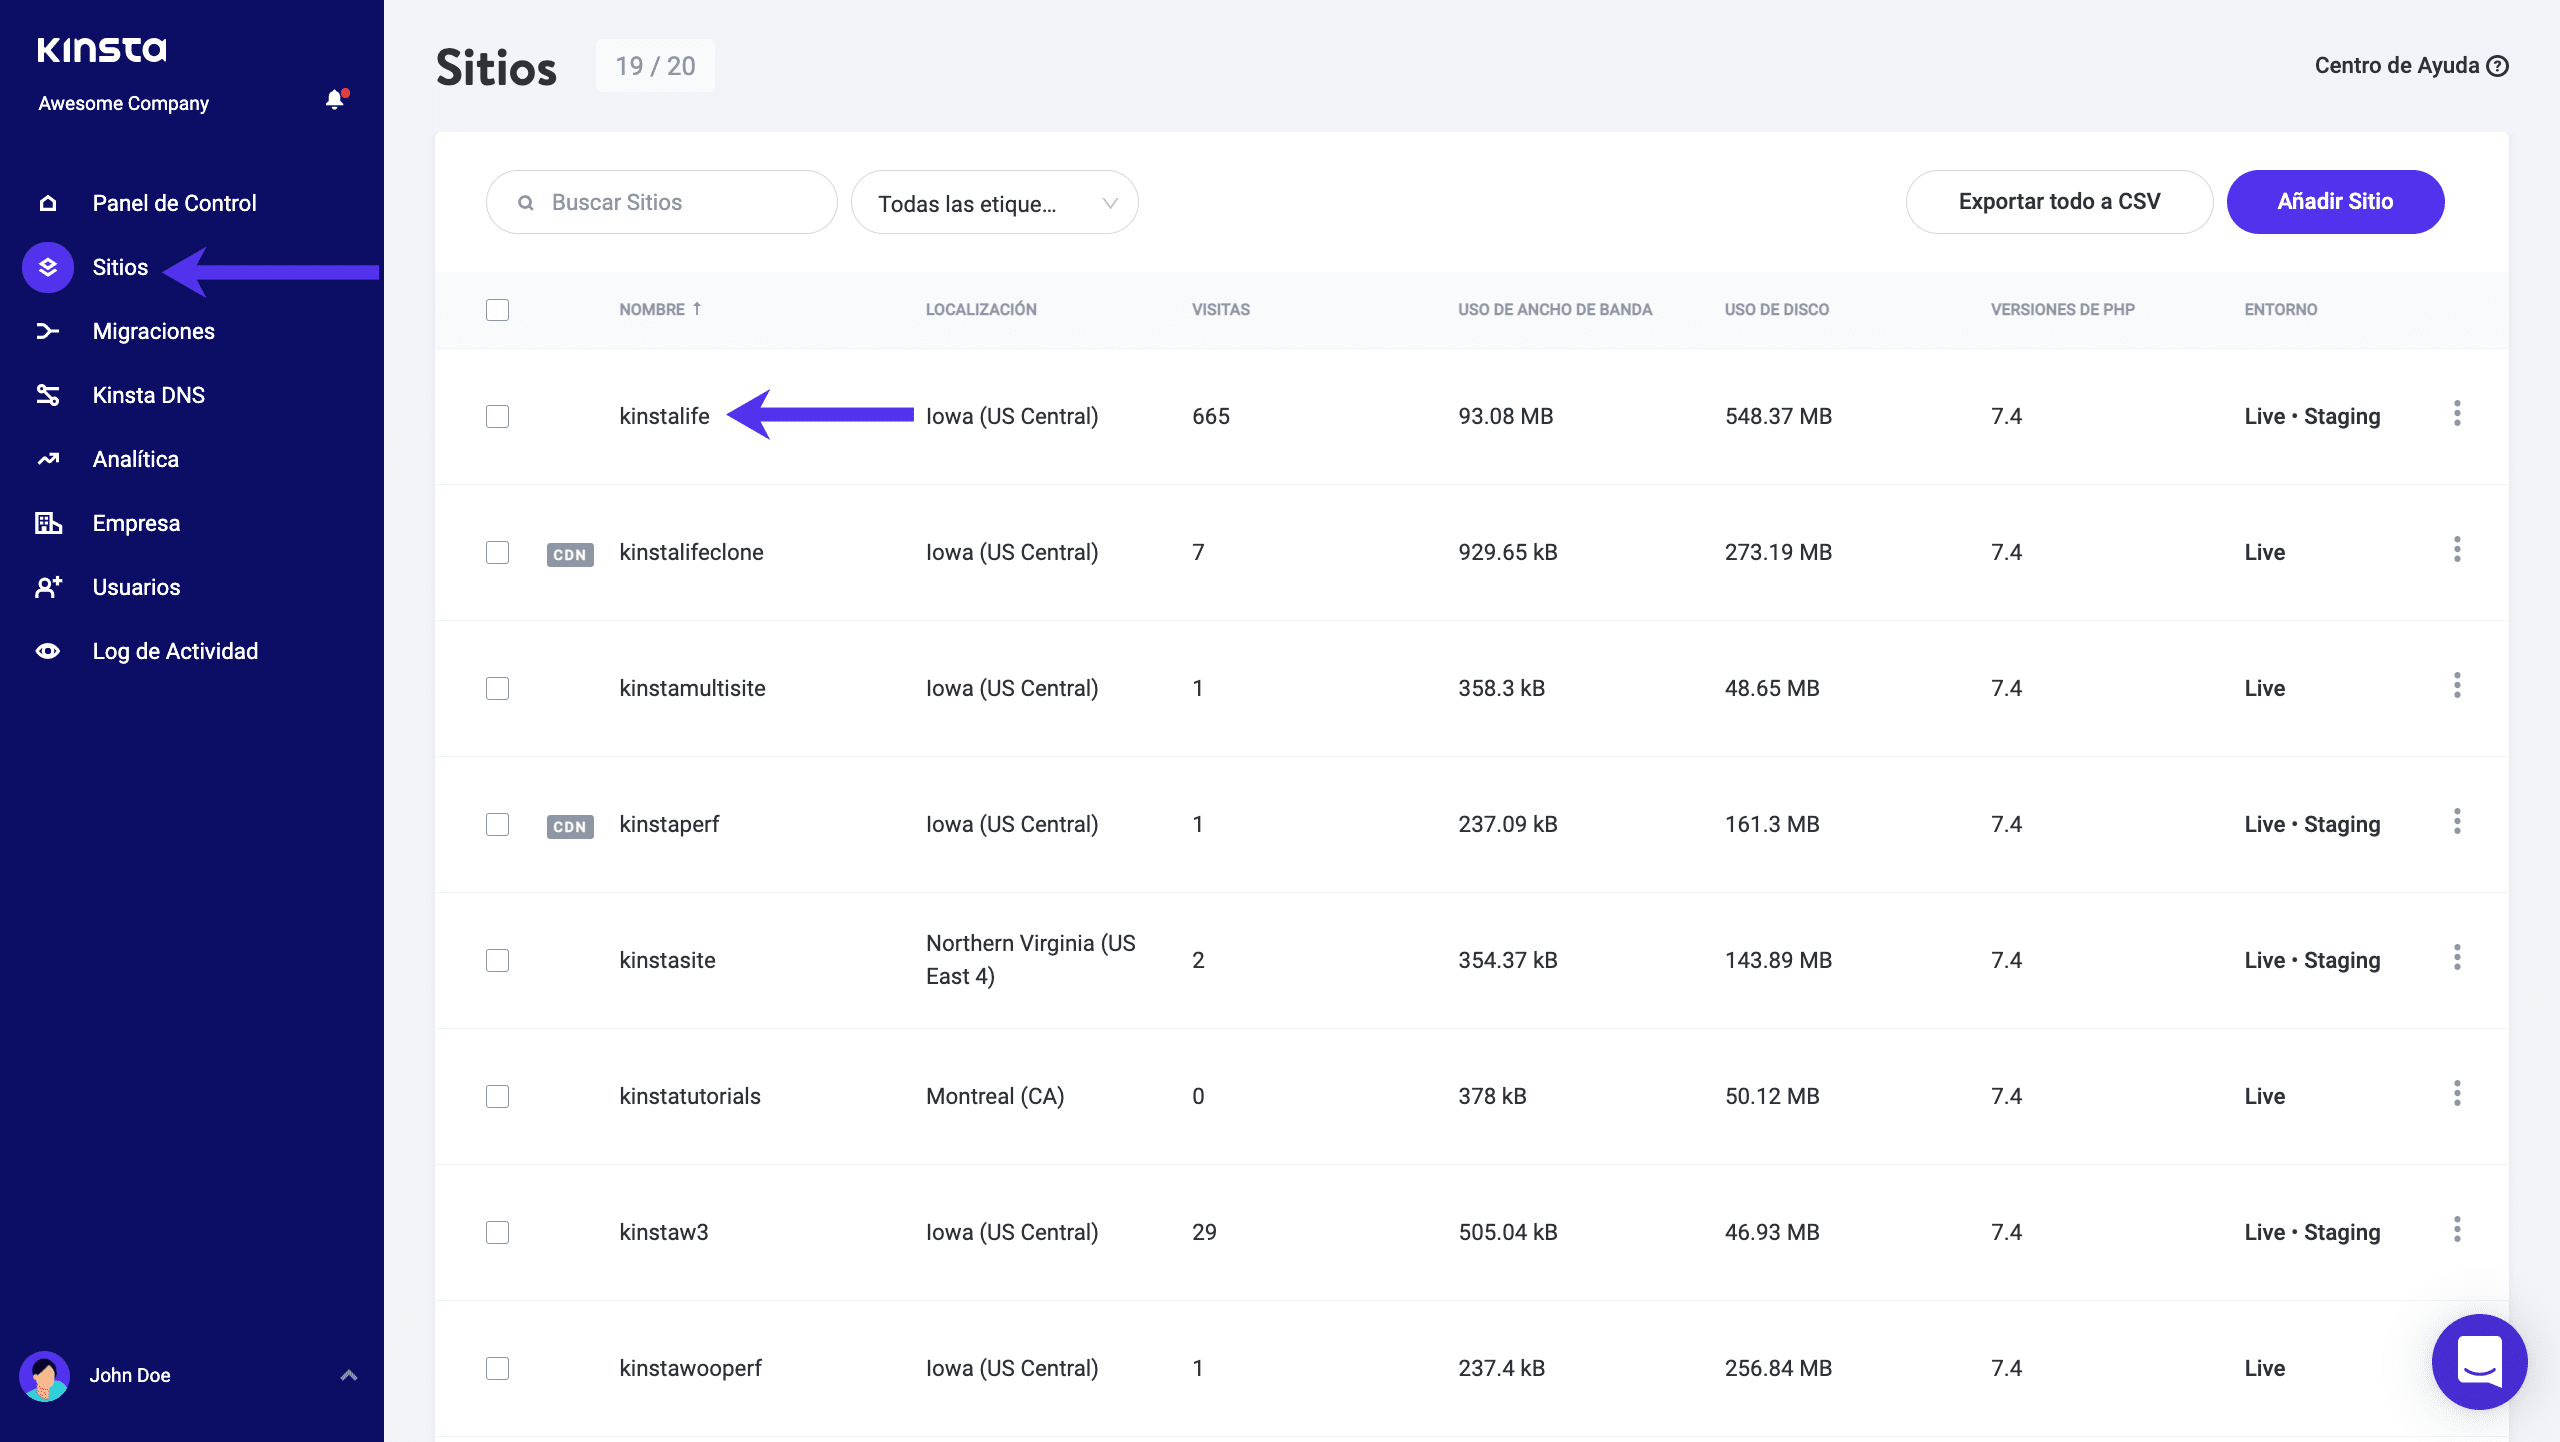Image resolution: width=2560 pixels, height=1442 pixels.
Task: Click Exportar todo a CSV button
Action: coord(2058,202)
